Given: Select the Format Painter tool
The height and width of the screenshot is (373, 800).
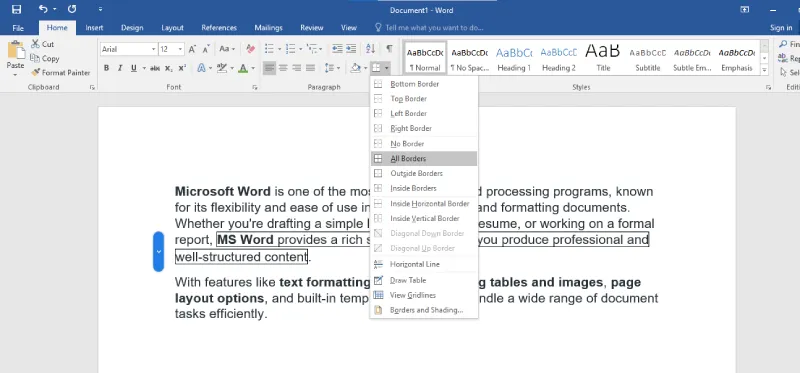Looking at the screenshot, I should point(60,72).
